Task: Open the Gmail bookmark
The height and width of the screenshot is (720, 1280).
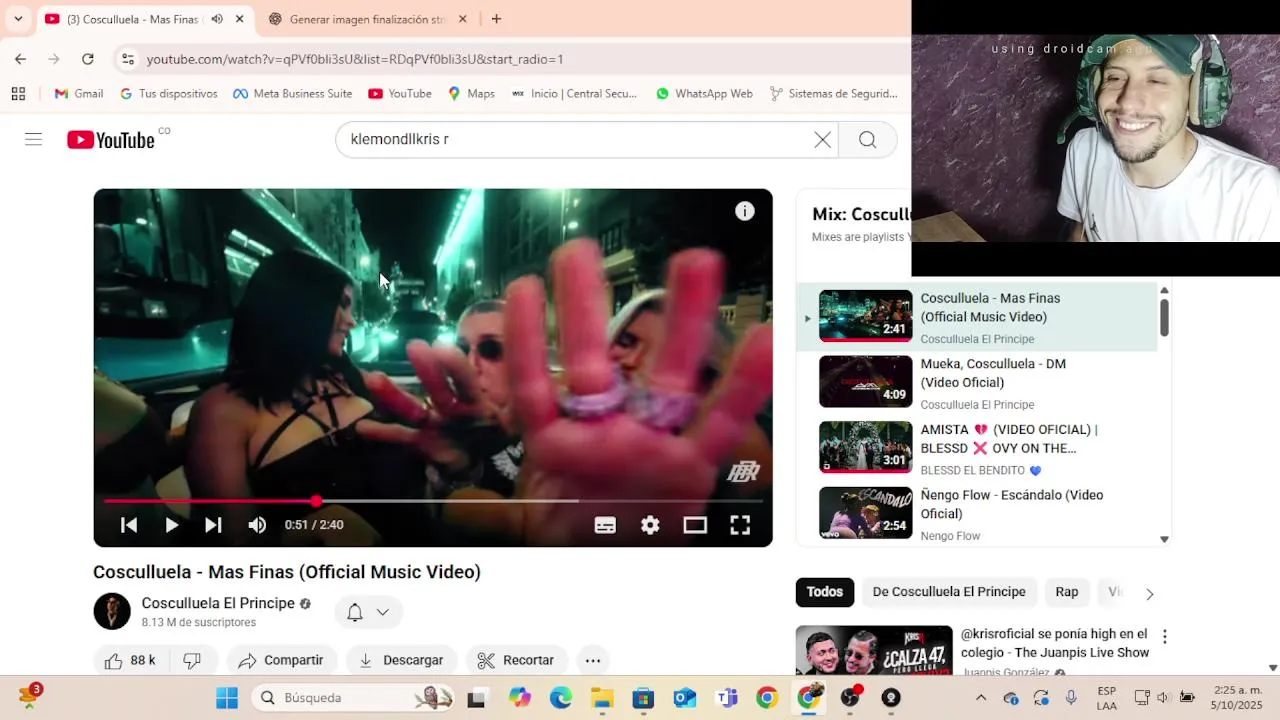Action: pyautogui.click(x=78, y=93)
